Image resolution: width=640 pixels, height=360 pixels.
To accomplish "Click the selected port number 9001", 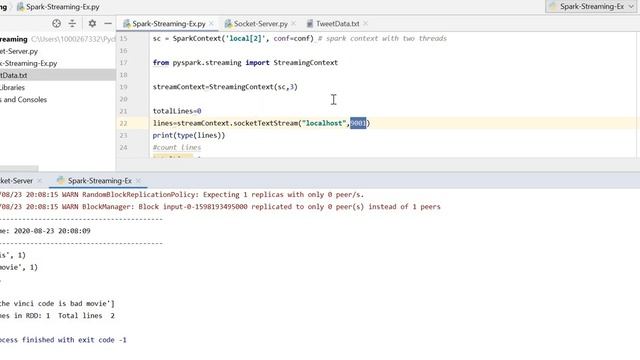I will tap(358, 123).
